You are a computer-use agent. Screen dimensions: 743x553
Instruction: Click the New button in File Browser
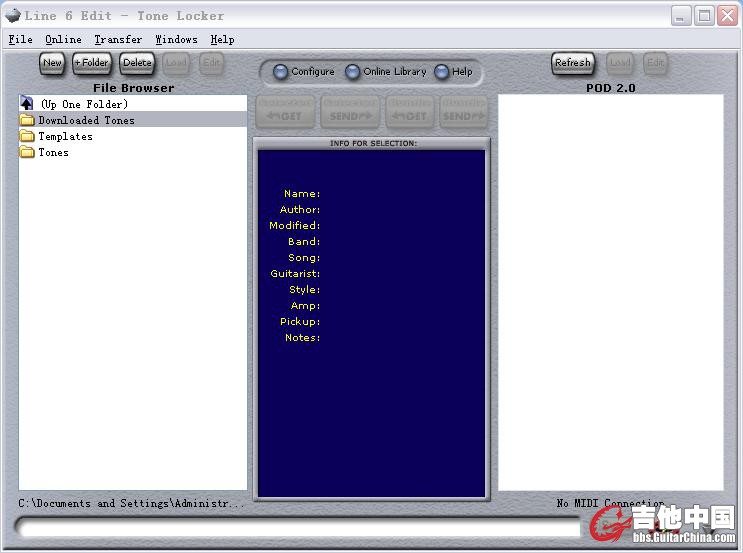tap(52, 63)
